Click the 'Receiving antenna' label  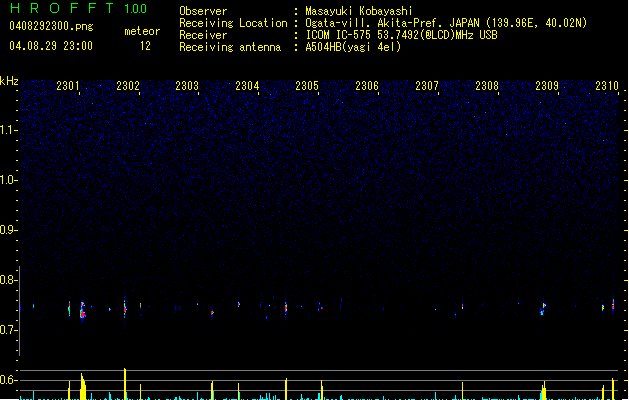(x=230, y=47)
